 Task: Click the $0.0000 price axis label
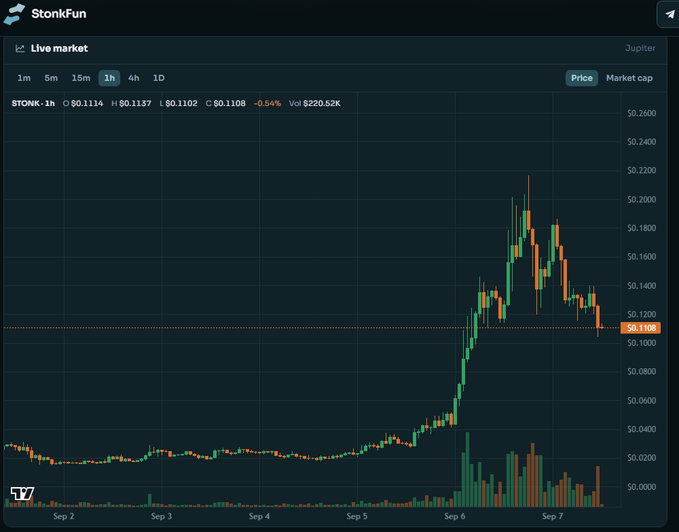(642, 487)
